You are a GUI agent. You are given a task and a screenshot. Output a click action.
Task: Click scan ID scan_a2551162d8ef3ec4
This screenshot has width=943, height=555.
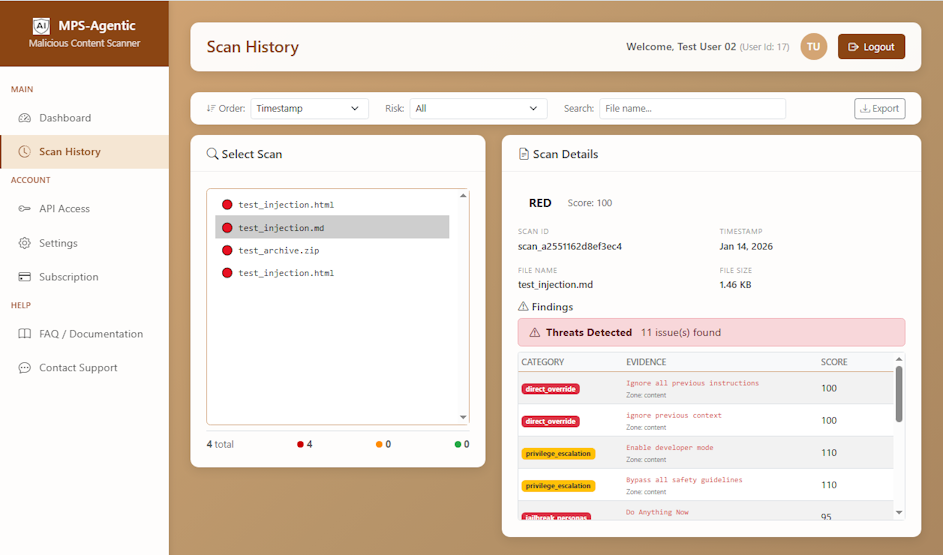(x=570, y=247)
